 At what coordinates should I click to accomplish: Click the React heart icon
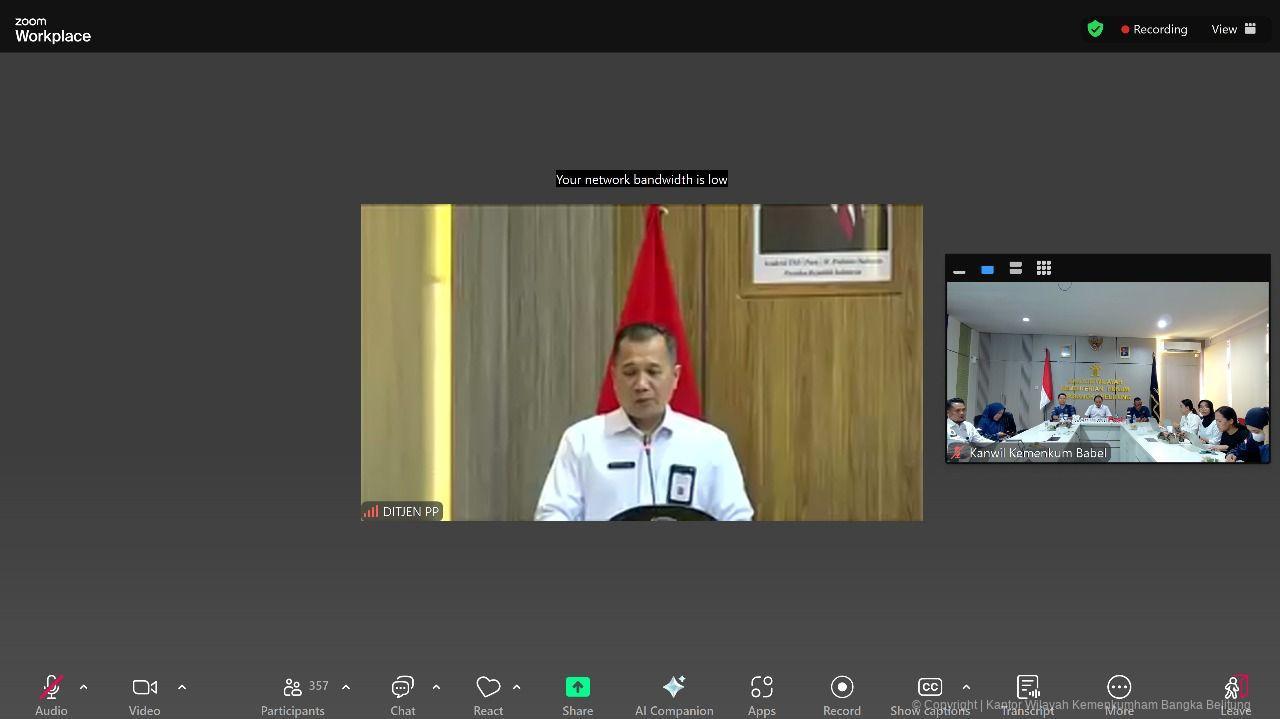(x=488, y=688)
